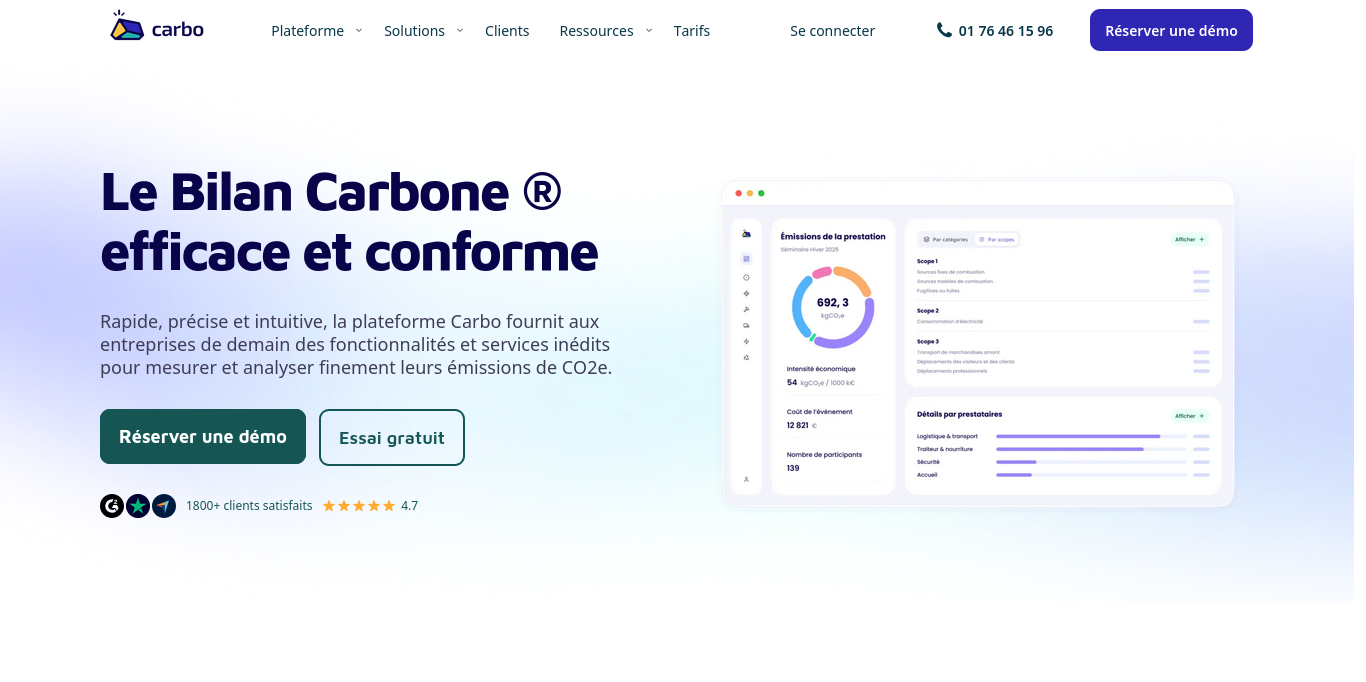Viewport: 1366px width, 682px height.
Task: Click the green Réserver une démo button
Action: (203, 436)
